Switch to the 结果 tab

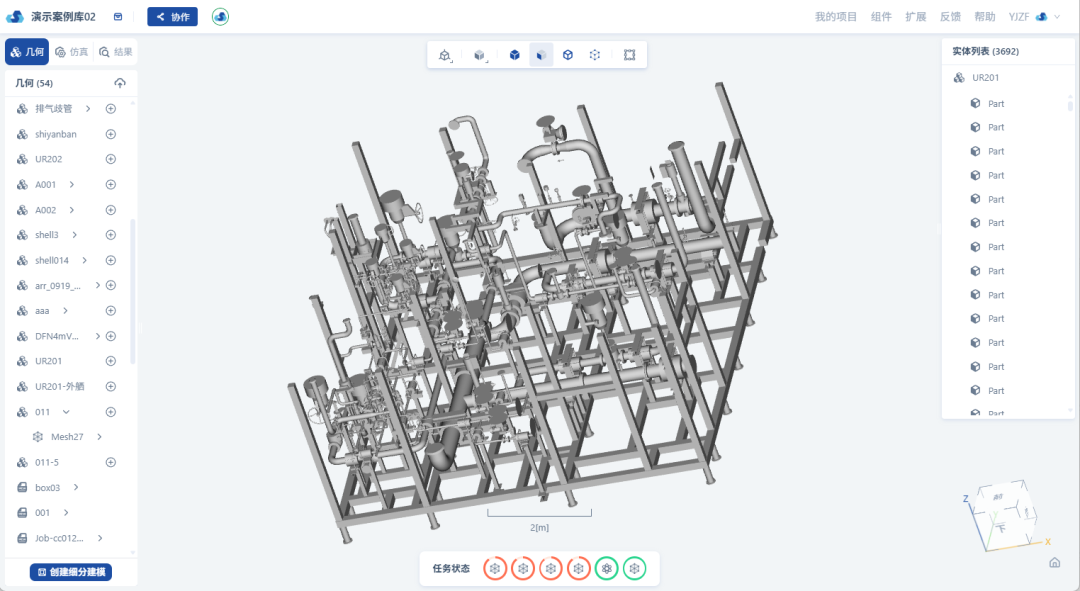pyautogui.click(x=115, y=52)
